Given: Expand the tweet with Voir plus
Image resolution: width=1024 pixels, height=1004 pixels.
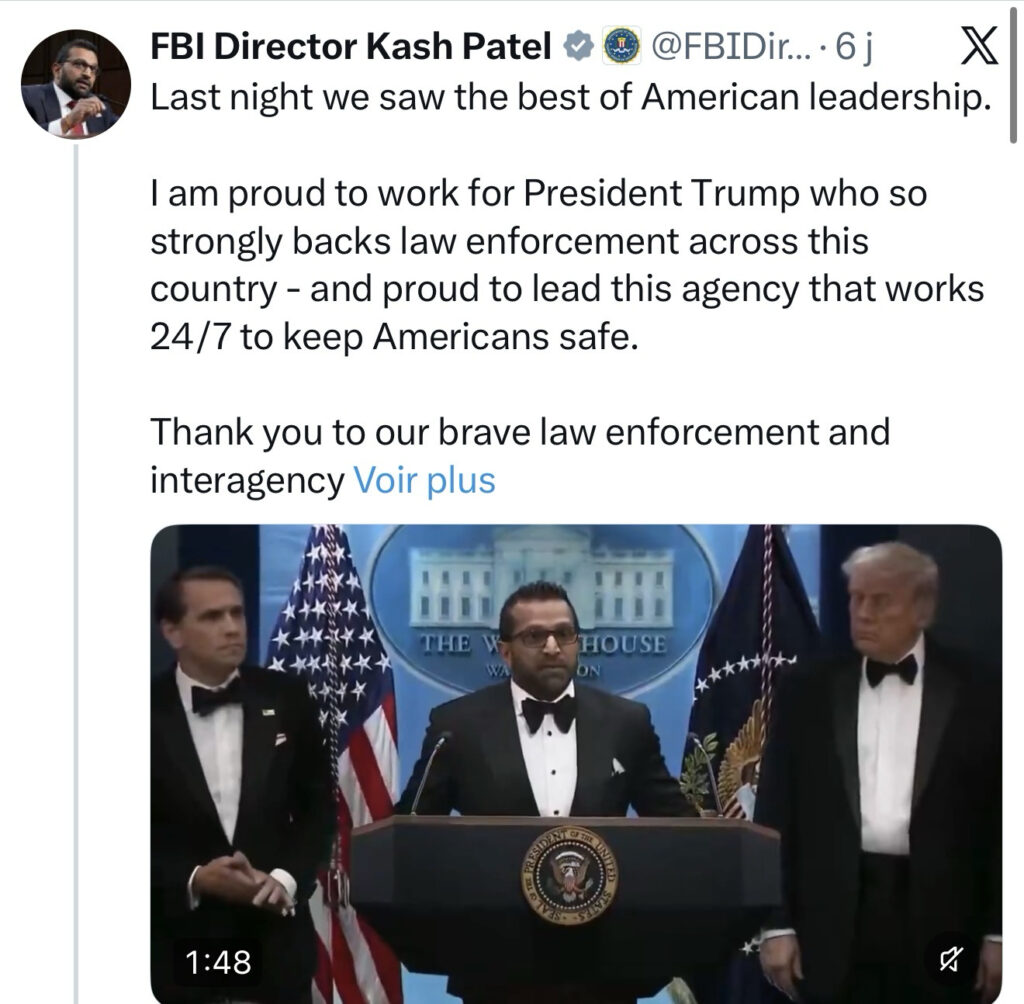Looking at the screenshot, I should (424, 480).
